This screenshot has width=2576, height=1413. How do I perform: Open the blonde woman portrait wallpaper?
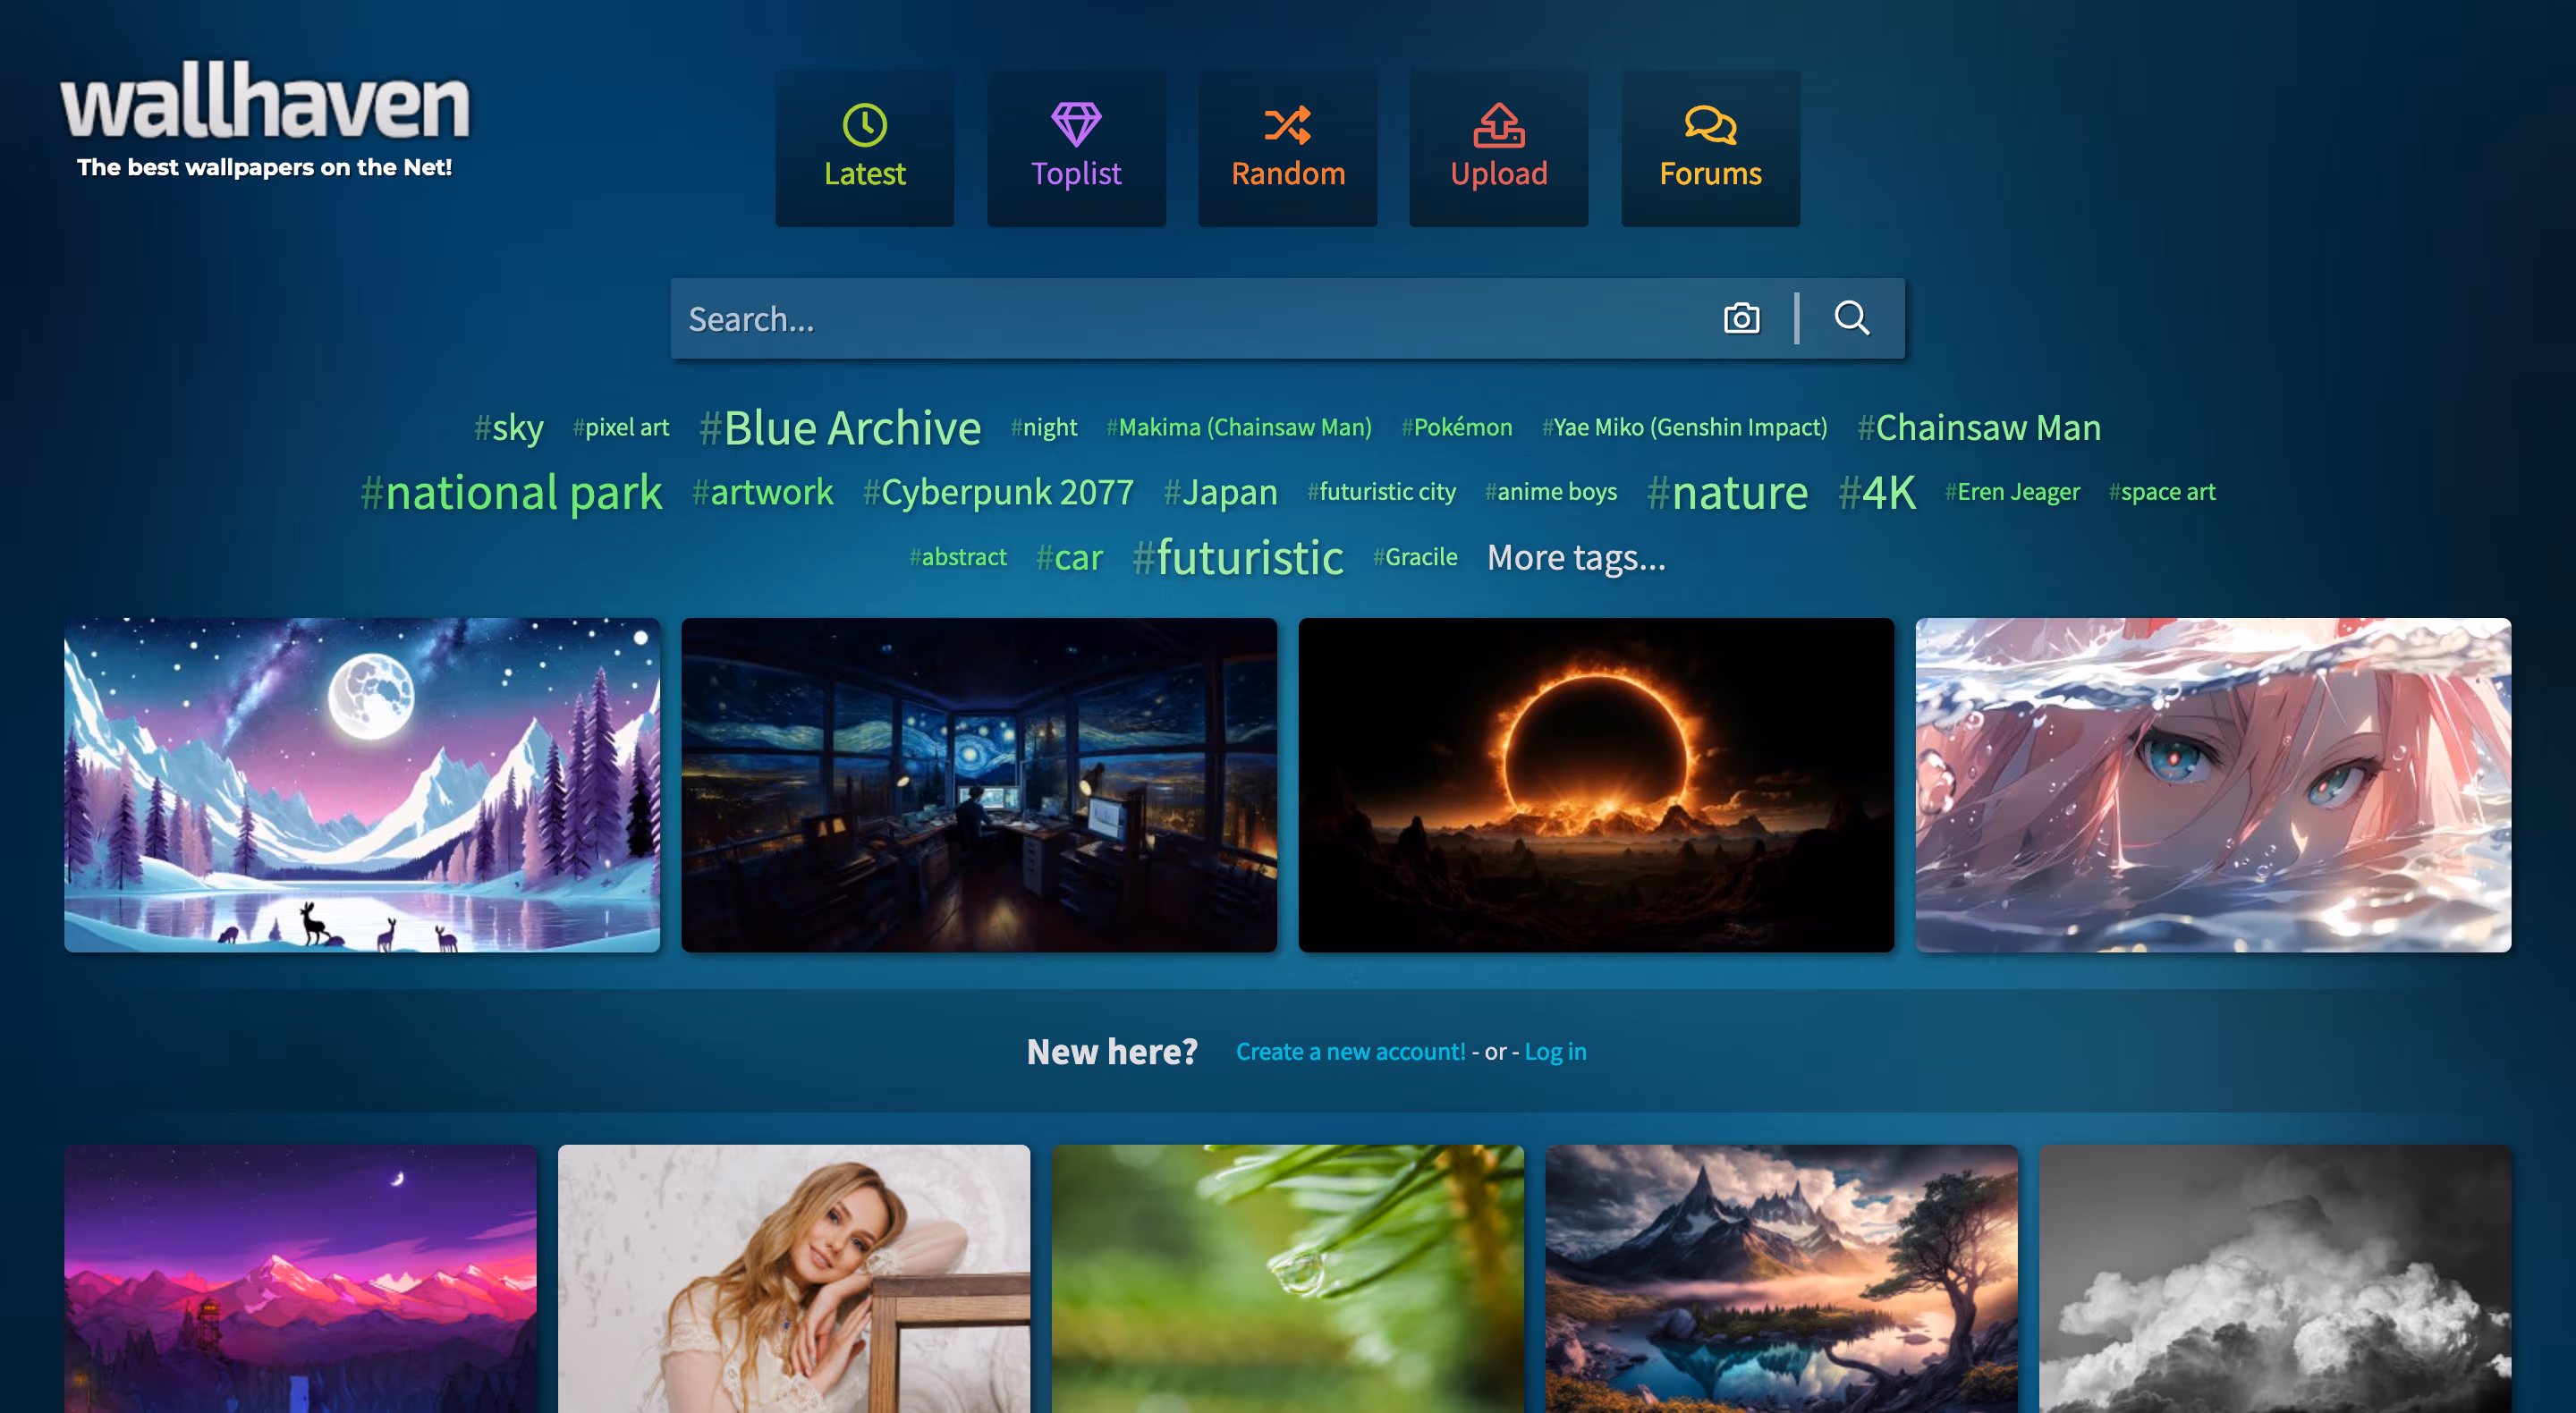click(x=794, y=1279)
